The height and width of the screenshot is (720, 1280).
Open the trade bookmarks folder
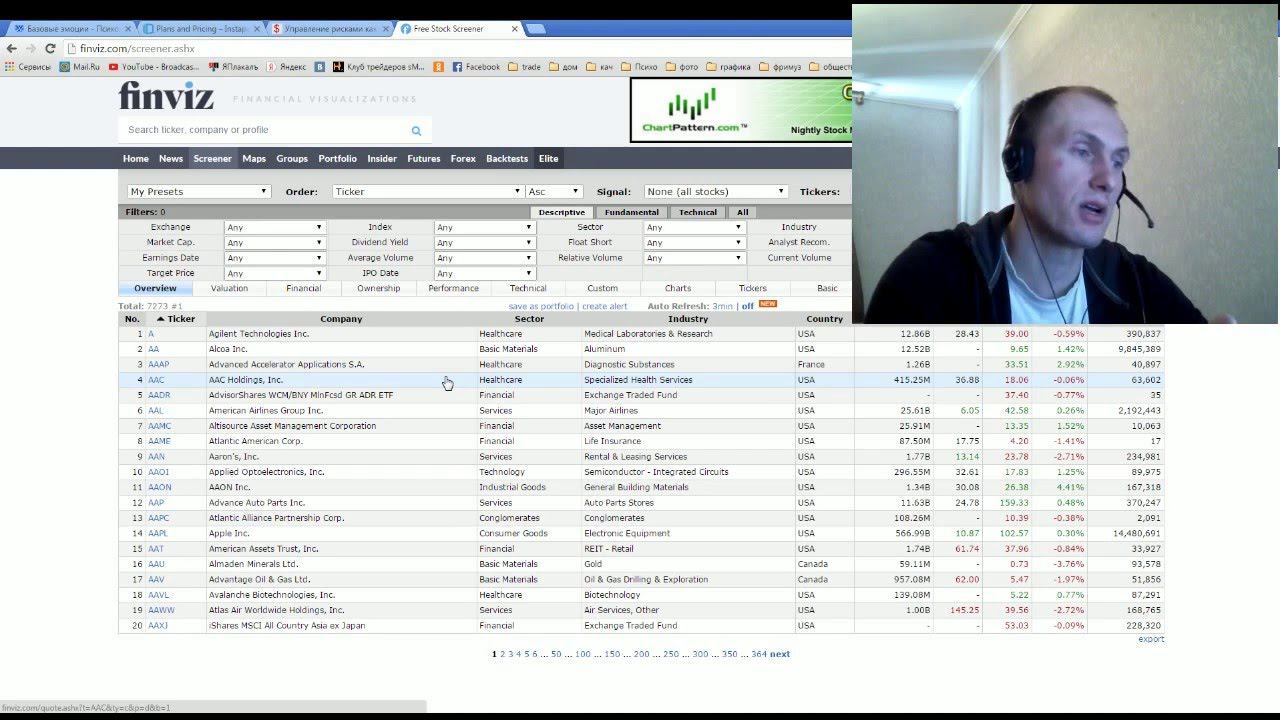tap(524, 67)
